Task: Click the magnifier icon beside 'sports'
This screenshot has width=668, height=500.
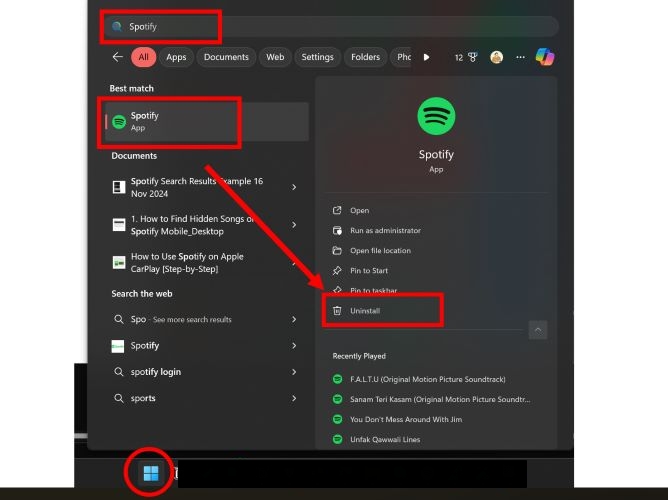Action: click(x=119, y=399)
